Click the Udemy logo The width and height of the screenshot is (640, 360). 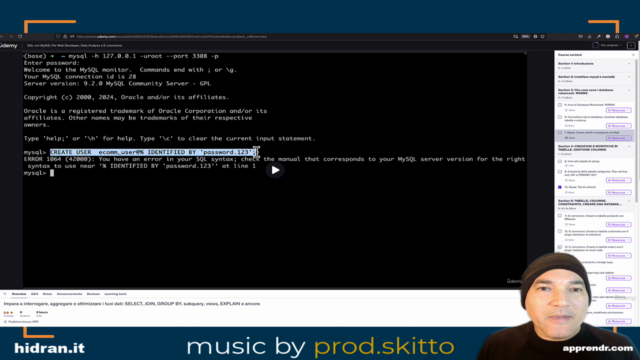(x=9, y=46)
